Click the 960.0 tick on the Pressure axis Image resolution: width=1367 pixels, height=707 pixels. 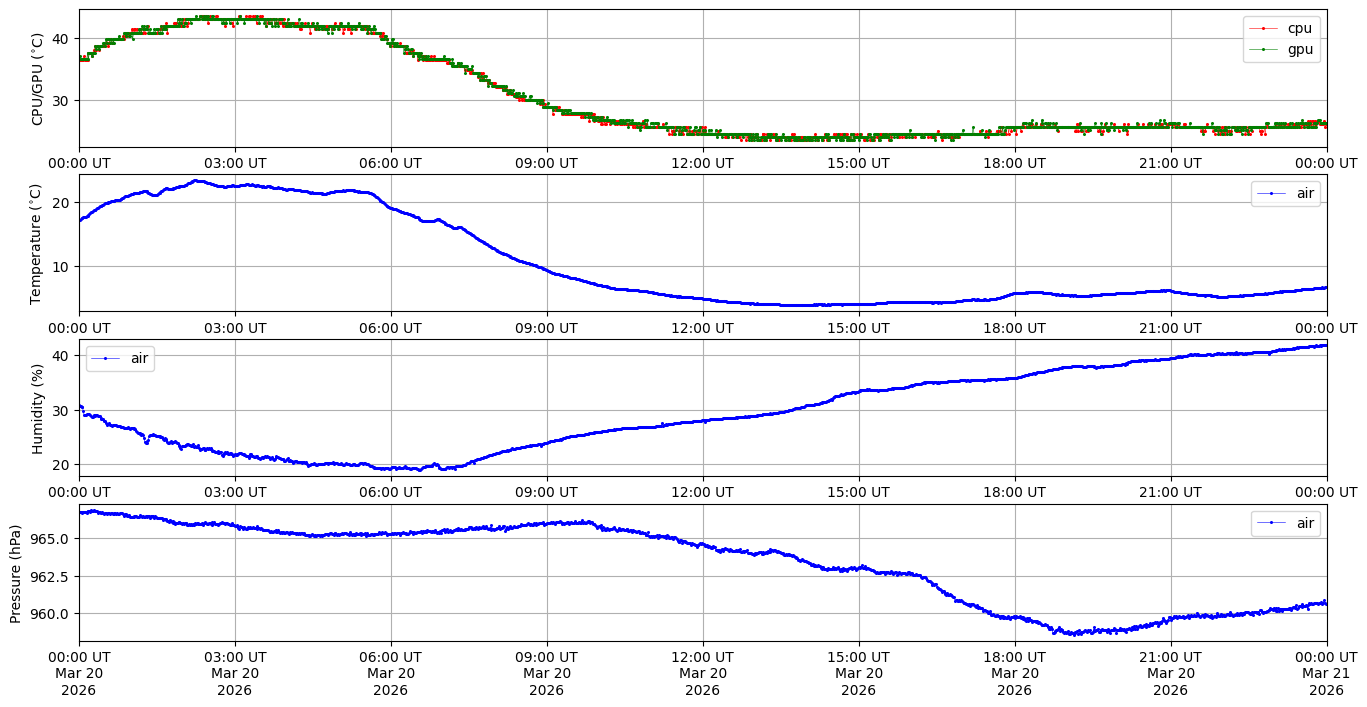(x=48, y=614)
